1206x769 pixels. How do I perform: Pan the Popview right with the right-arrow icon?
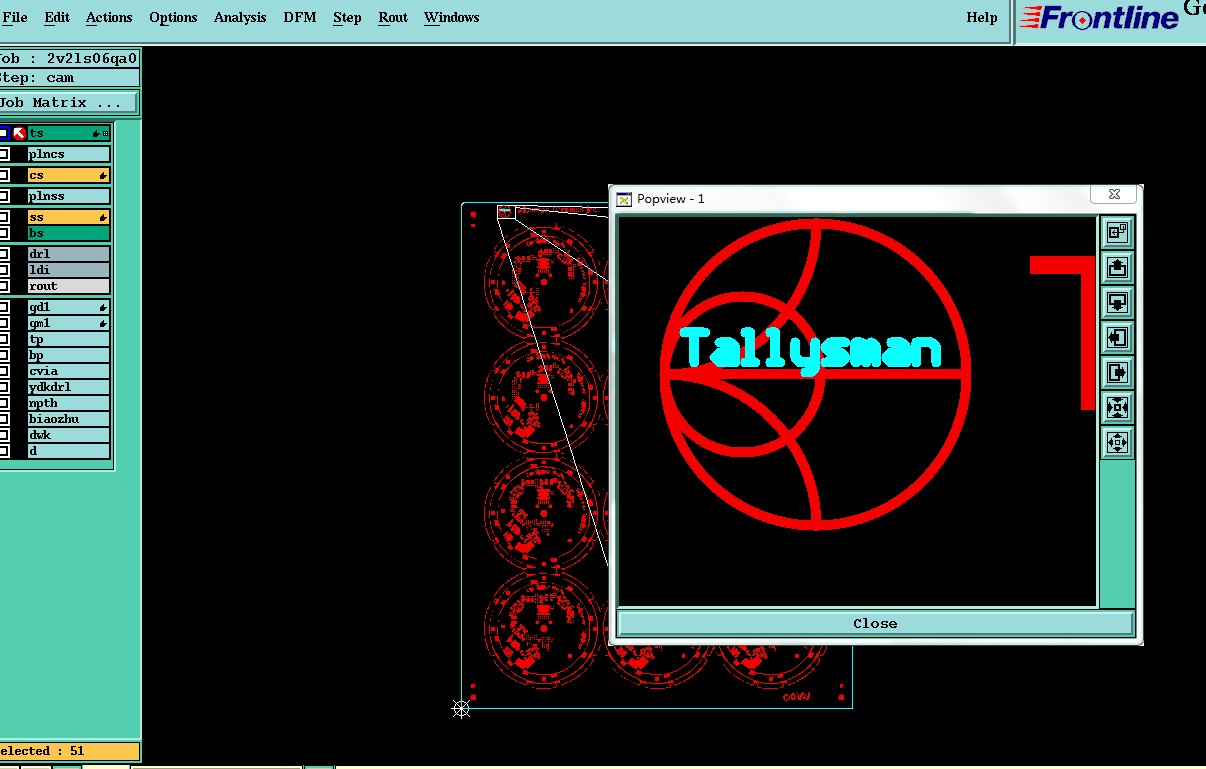pos(1117,373)
